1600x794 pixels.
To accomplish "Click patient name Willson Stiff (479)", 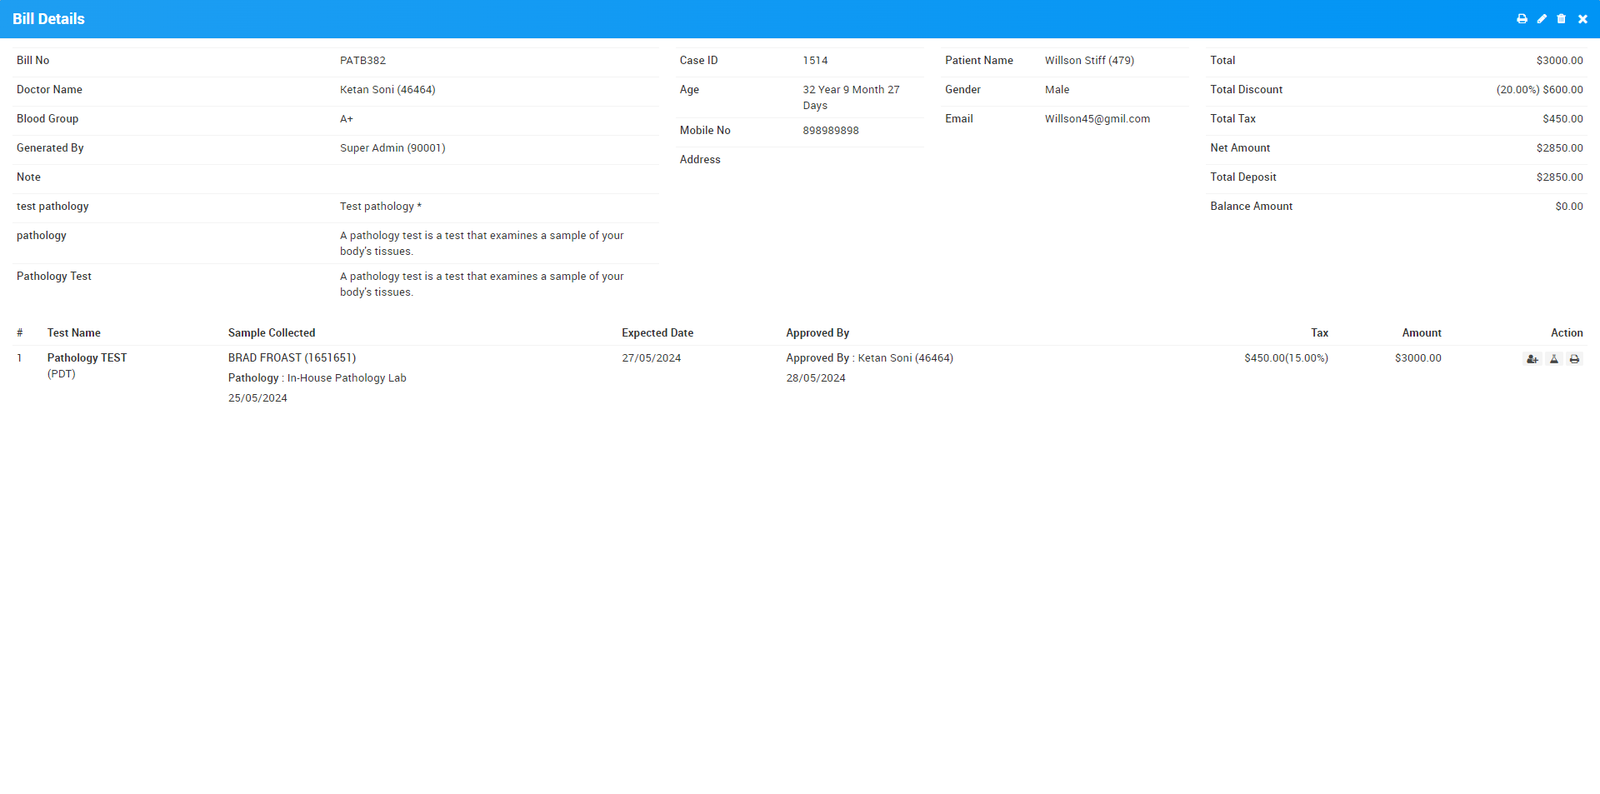I will click(1089, 61).
